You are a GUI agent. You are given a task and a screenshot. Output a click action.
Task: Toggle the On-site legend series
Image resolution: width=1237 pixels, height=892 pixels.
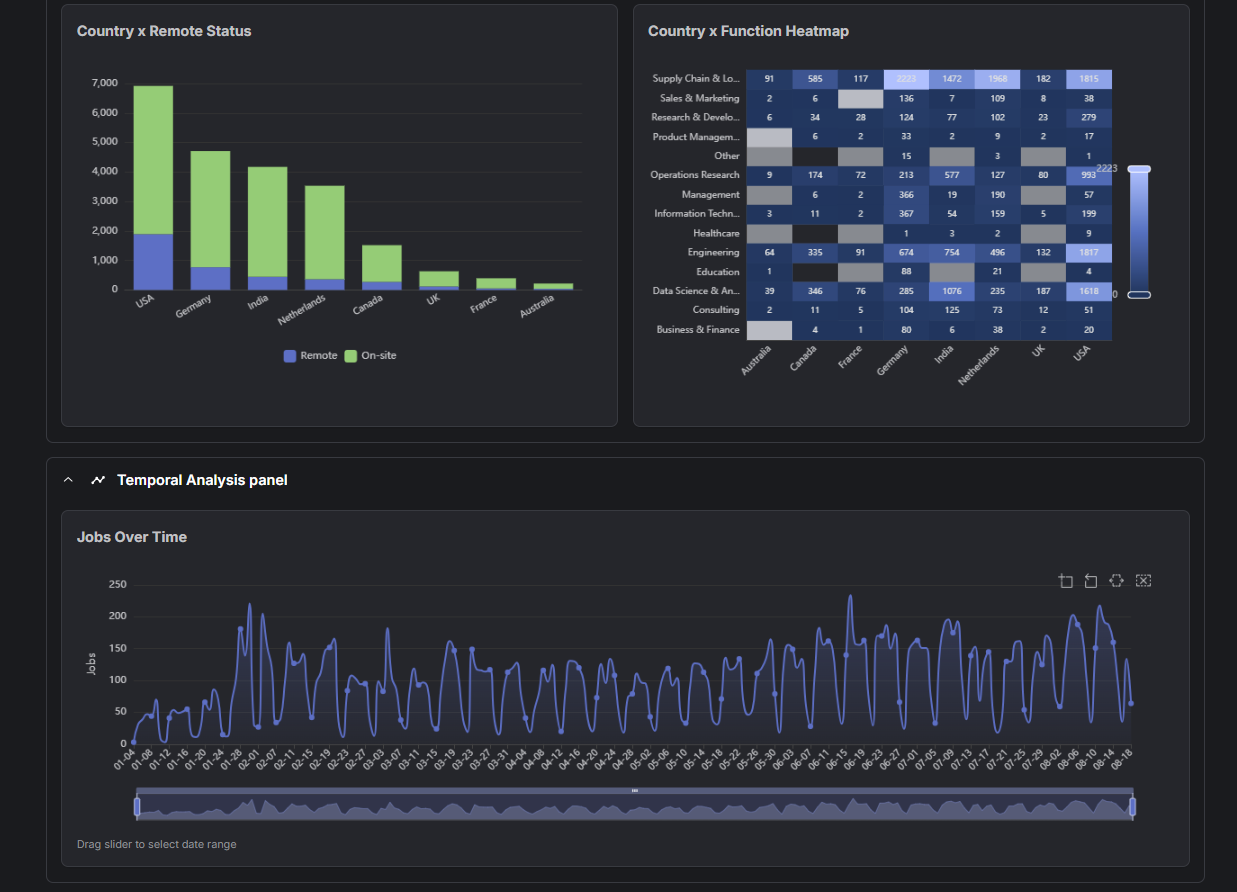[370, 356]
